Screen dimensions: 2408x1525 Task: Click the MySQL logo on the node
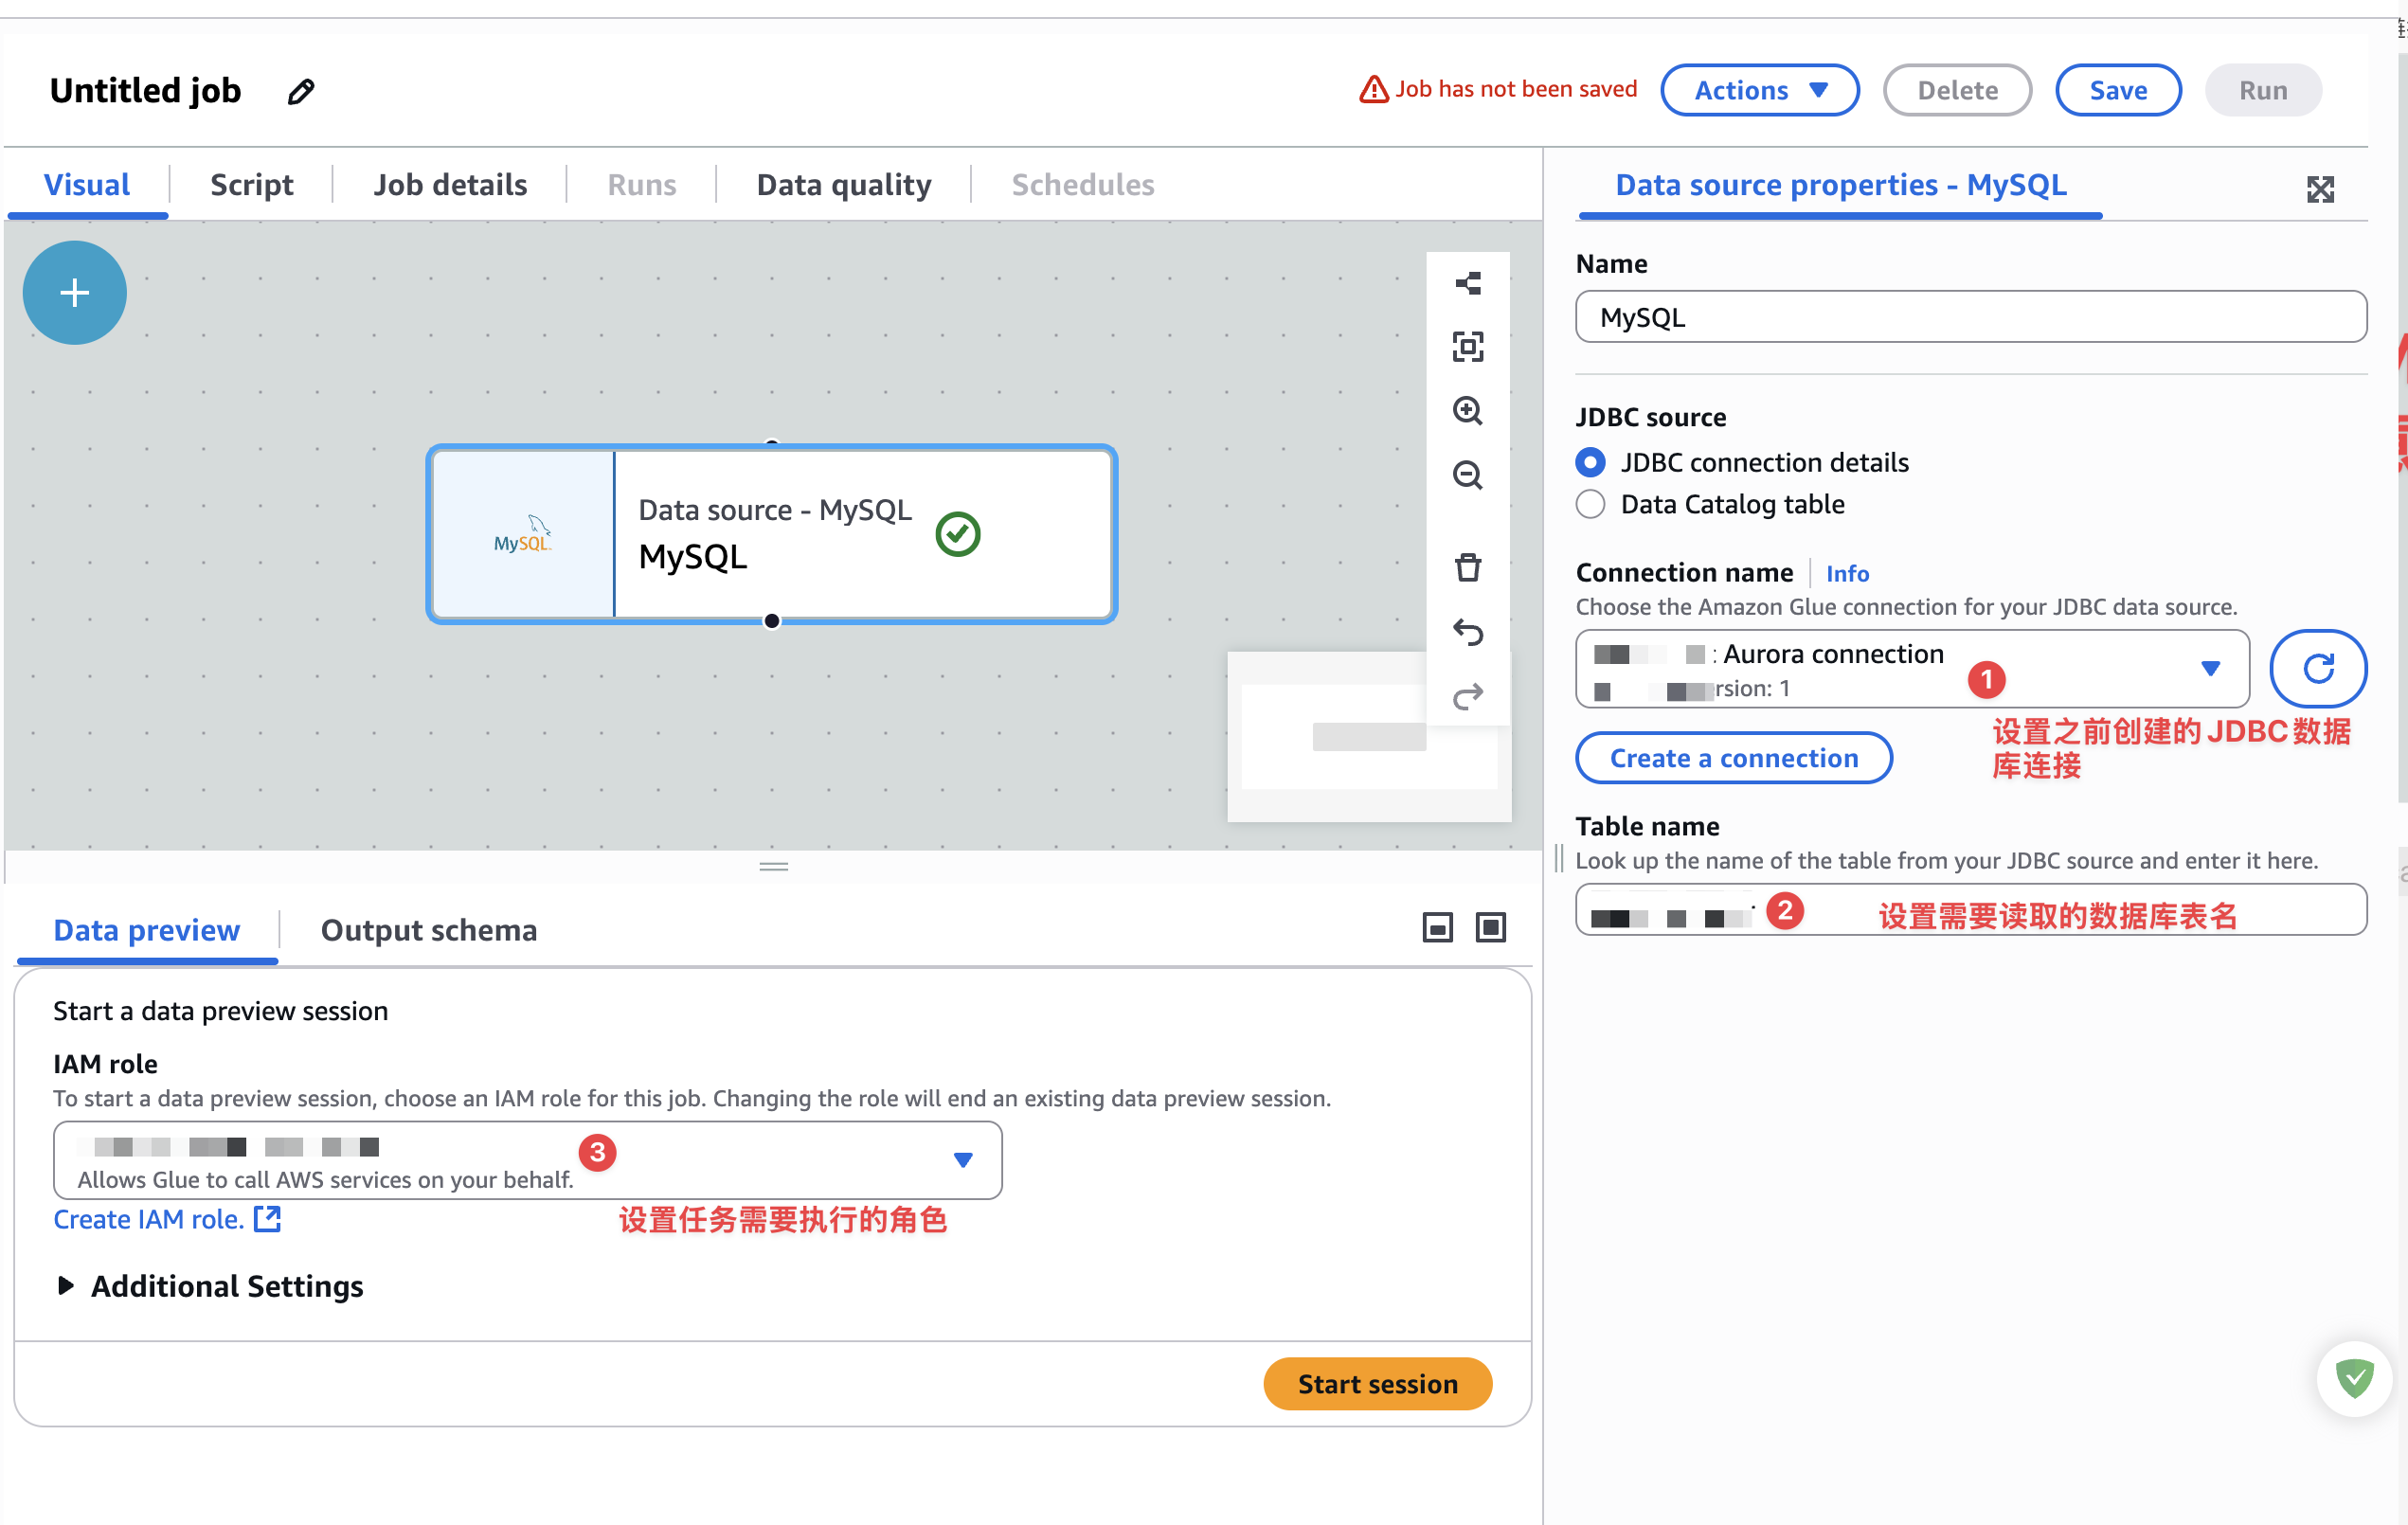pos(522,534)
